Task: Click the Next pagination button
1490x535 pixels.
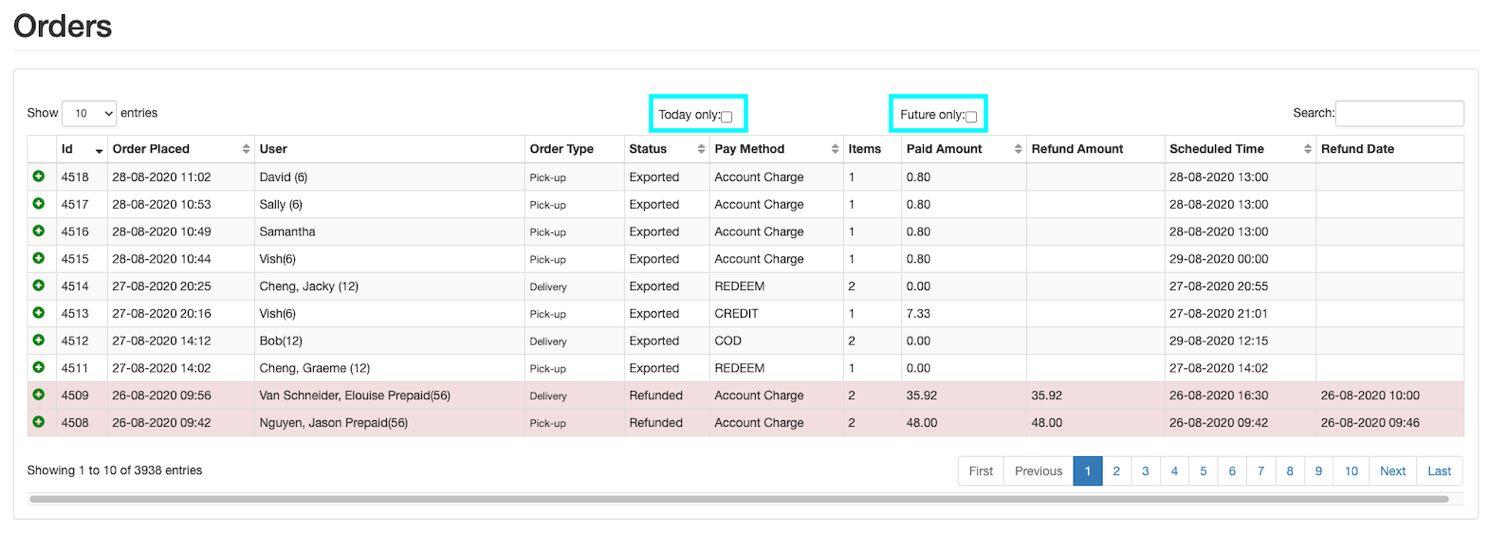Action: pos(1393,471)
